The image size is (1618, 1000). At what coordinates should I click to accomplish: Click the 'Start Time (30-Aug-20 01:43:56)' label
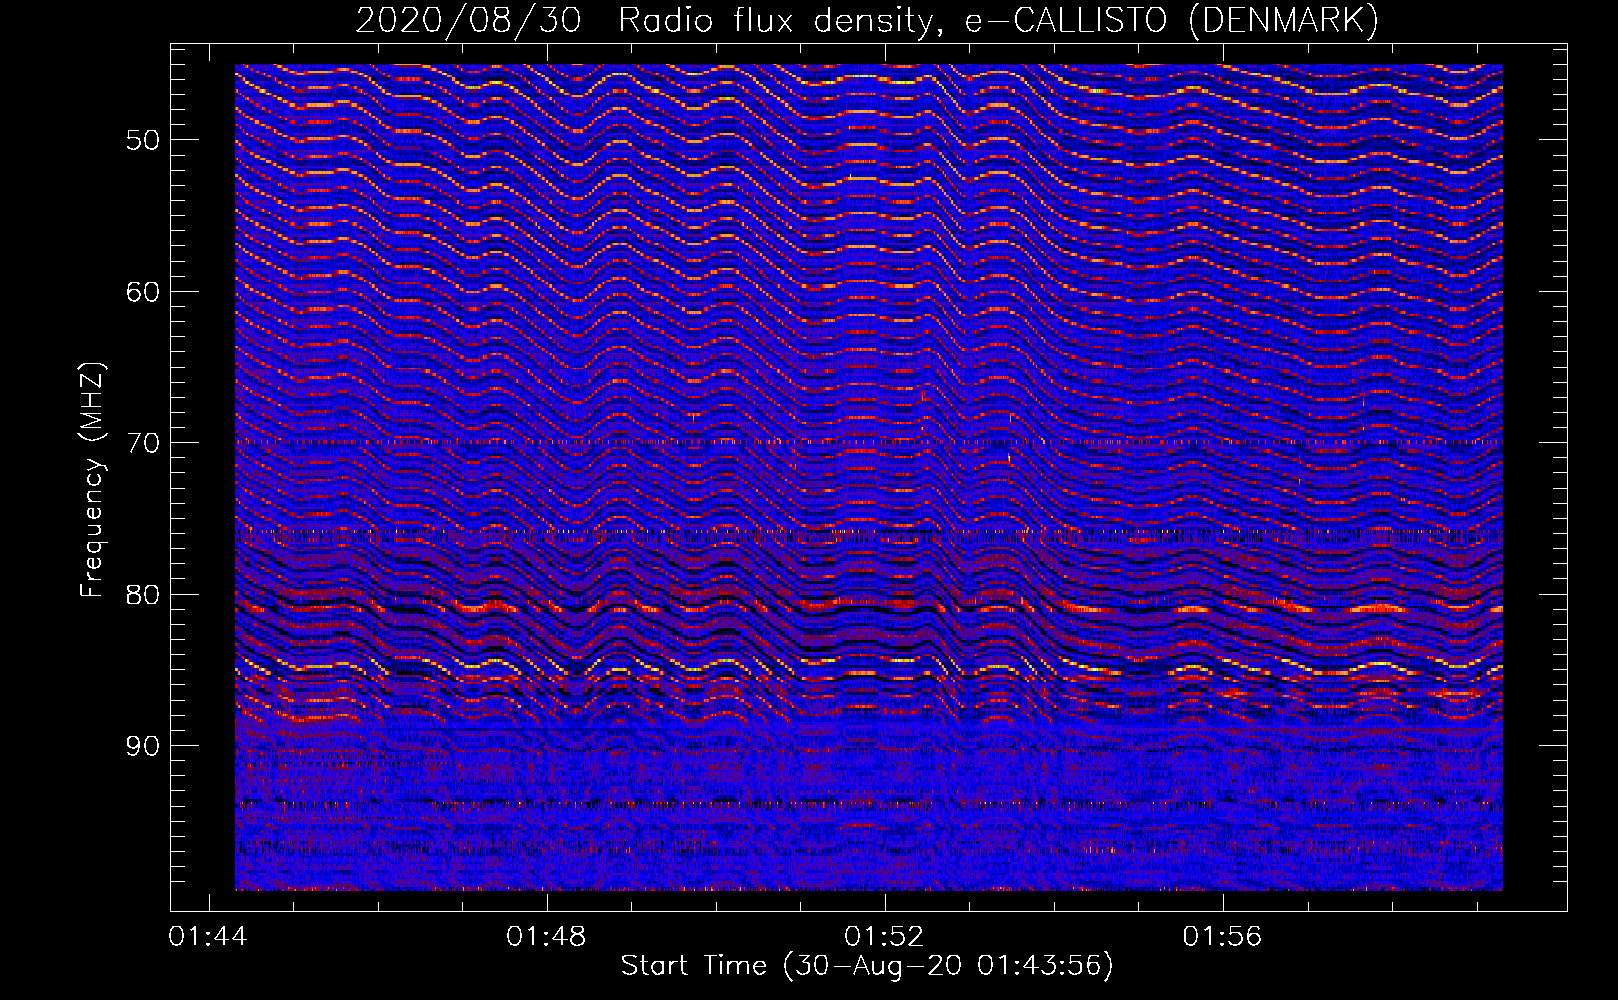click(867, 966)
